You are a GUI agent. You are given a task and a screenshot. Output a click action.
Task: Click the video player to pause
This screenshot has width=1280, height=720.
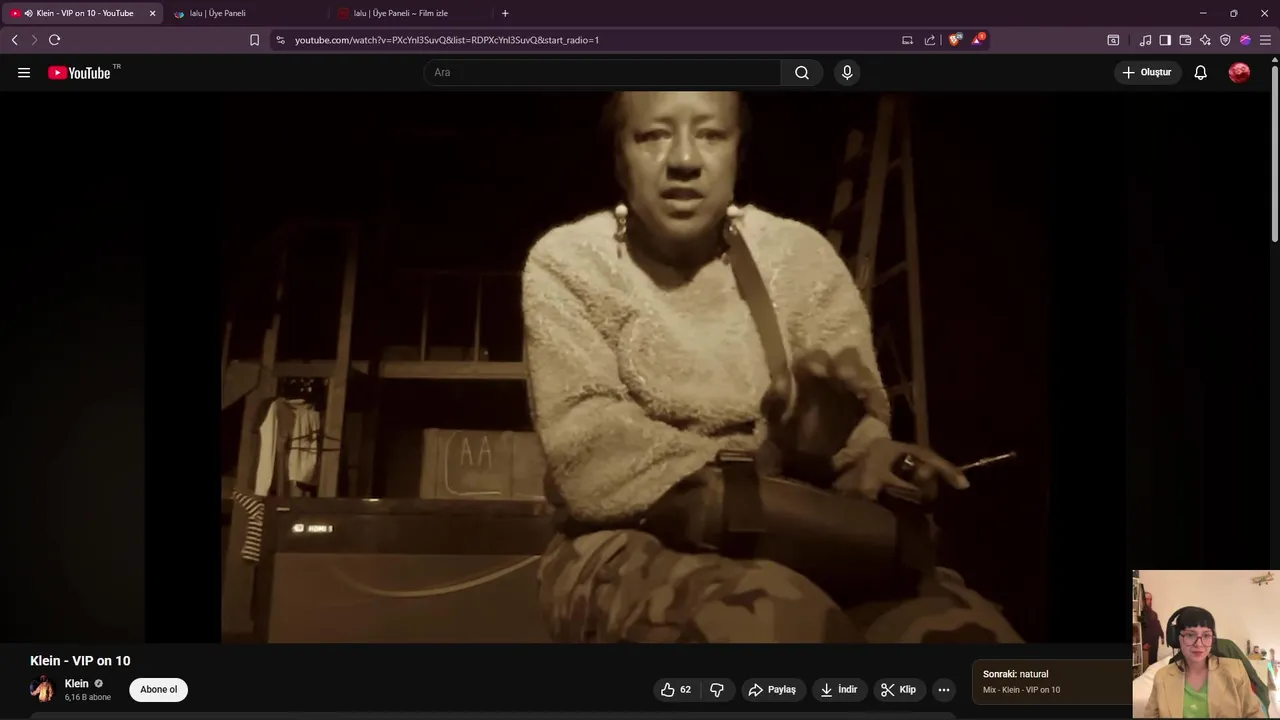coord(635,367)
